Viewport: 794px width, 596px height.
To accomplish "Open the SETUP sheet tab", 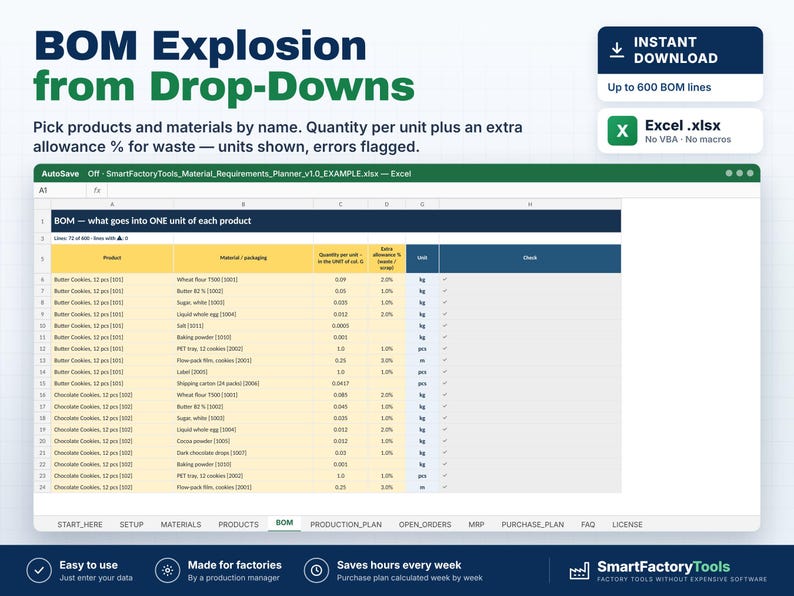I will tap(132, 525).
